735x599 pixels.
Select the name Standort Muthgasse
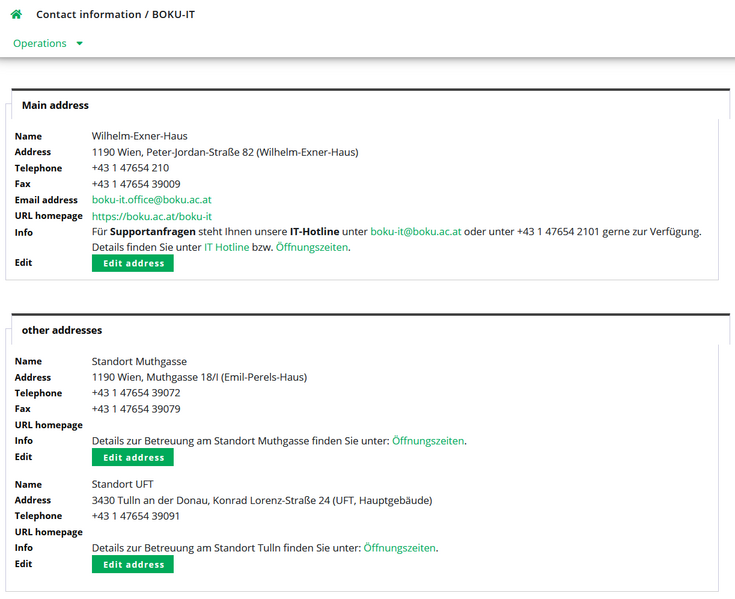[x=139, y=361]
